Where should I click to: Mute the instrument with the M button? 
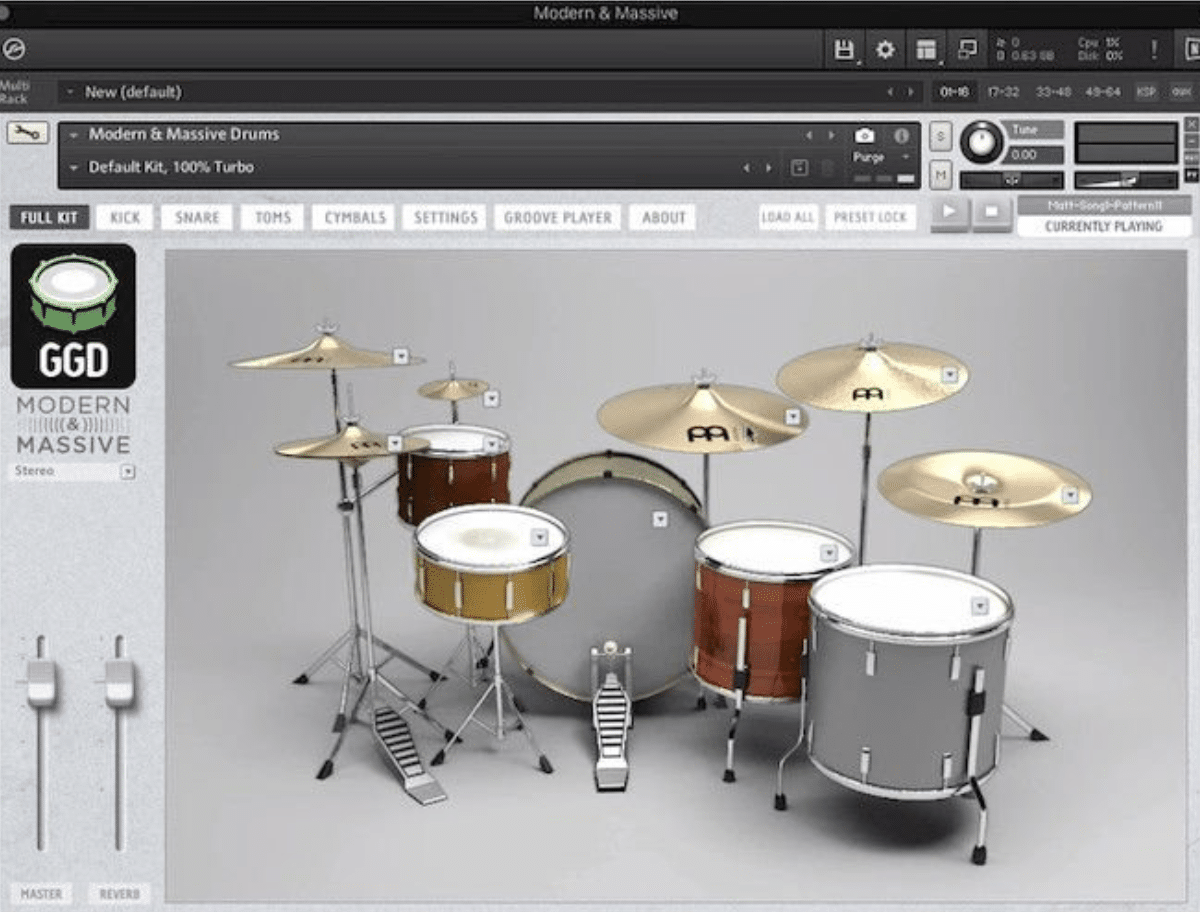pyautogui.click(x=940, y=176)
